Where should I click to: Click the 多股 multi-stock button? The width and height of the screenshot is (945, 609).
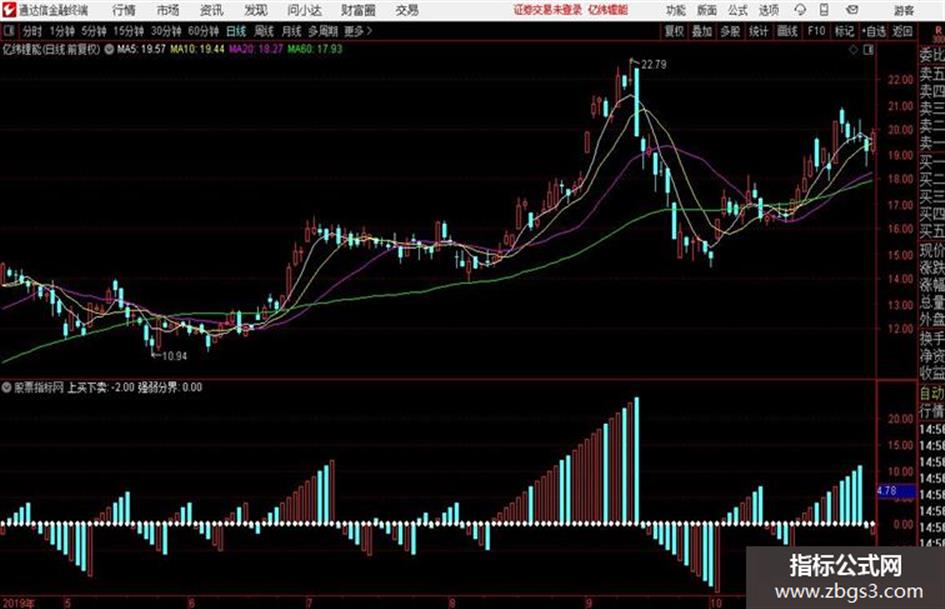730,31
